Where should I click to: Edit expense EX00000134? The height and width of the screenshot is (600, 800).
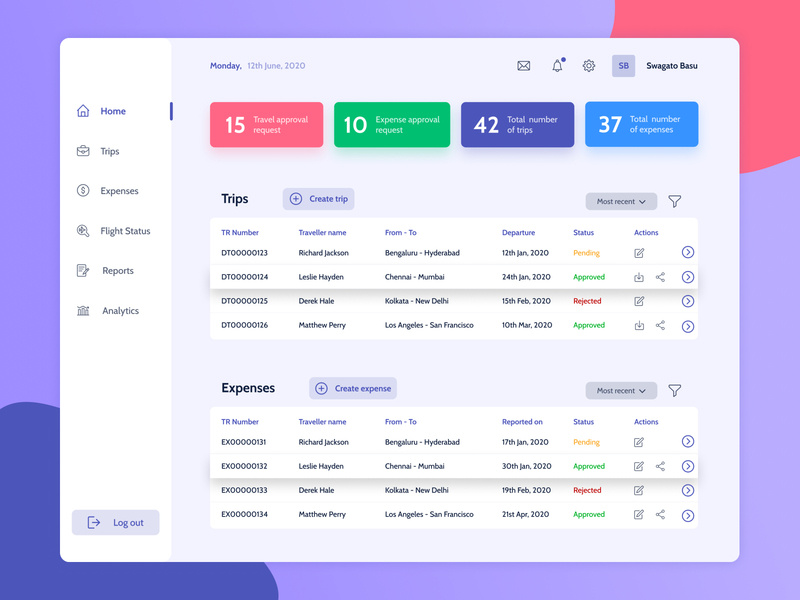pos(639,514)
